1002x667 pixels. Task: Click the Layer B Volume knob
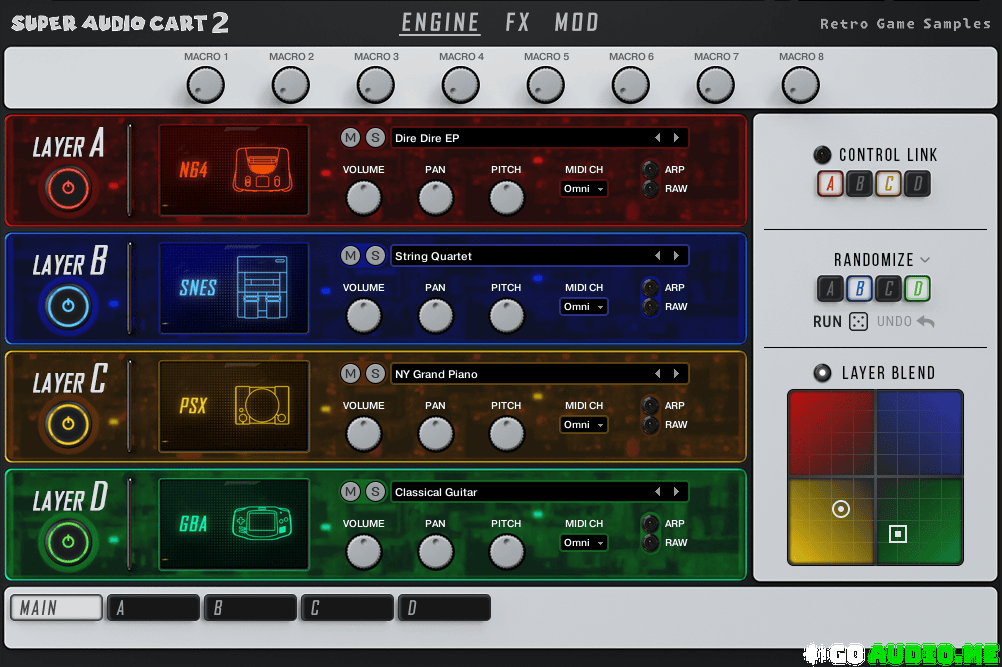point(364,316)
